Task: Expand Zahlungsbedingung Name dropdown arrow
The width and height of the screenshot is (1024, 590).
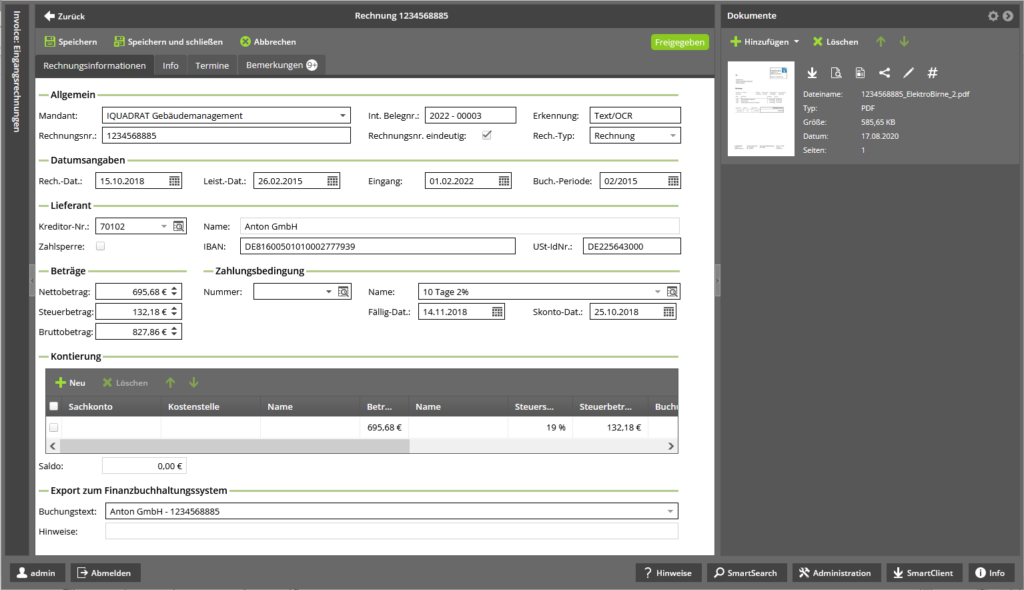Action: (658, 291)
